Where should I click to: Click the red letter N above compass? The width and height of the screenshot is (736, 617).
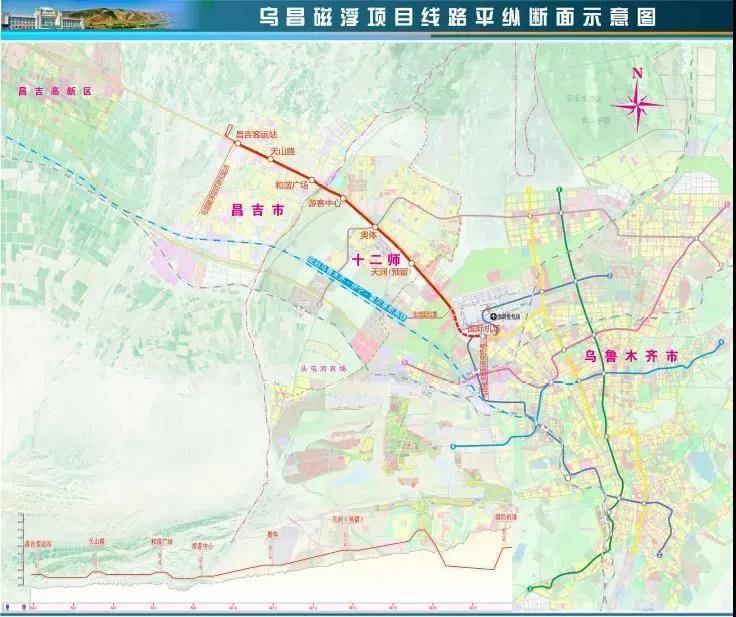637,73
